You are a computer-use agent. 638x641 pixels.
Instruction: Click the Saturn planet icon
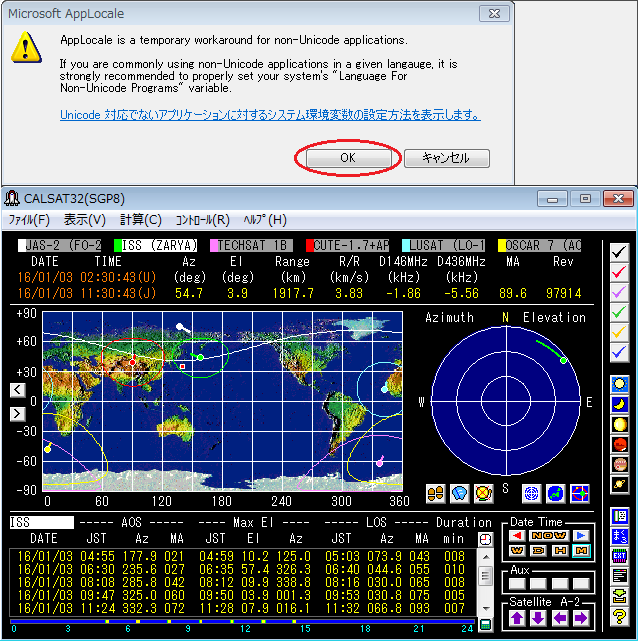[620, 484]
